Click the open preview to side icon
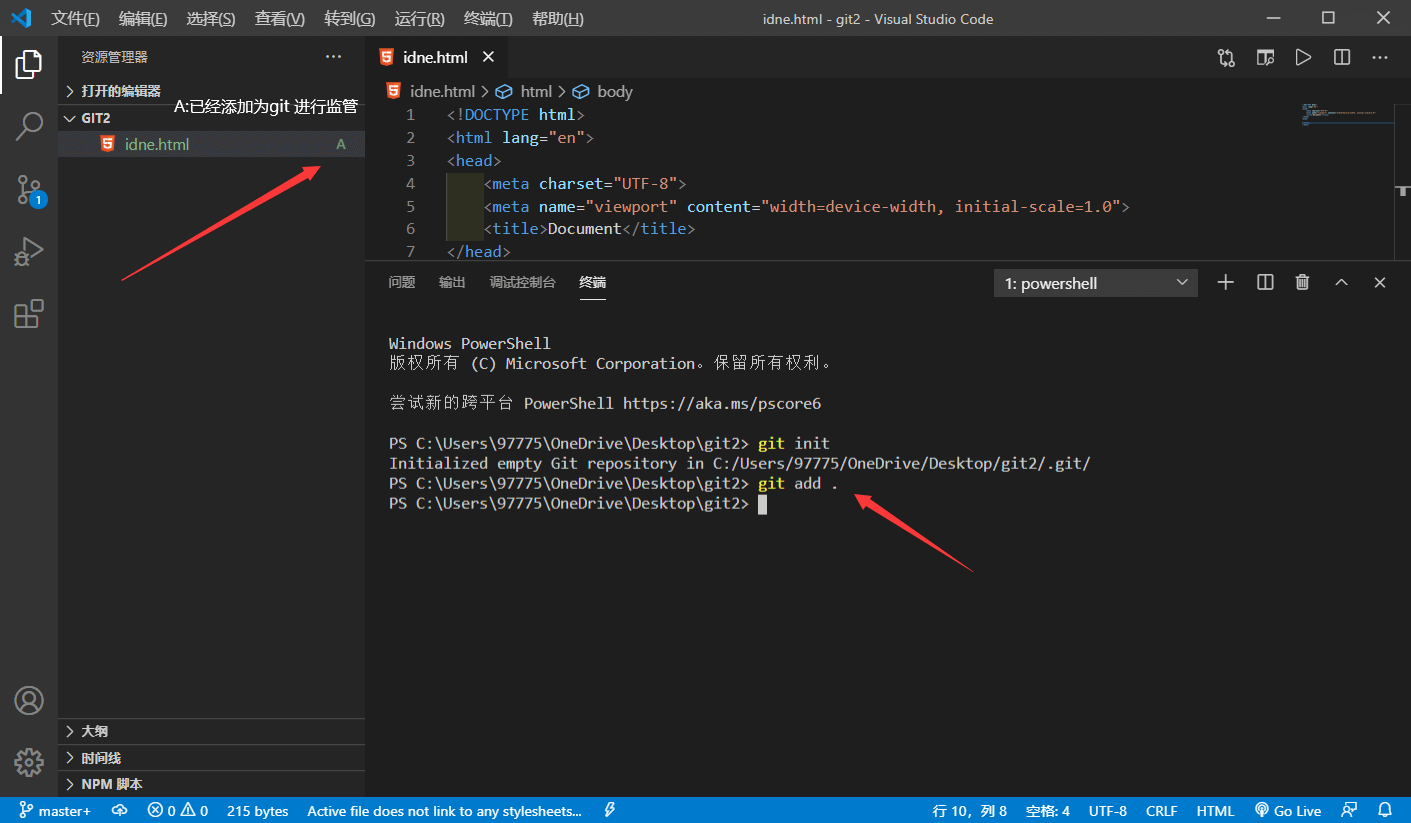The image size is (1411, 823). click(x=1265, y=57)
